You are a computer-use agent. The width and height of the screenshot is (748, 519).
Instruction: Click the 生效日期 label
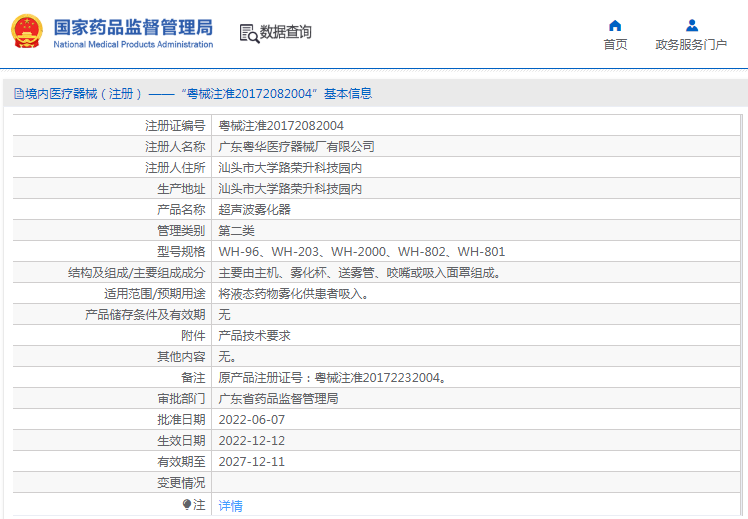[x=181, y=440]
